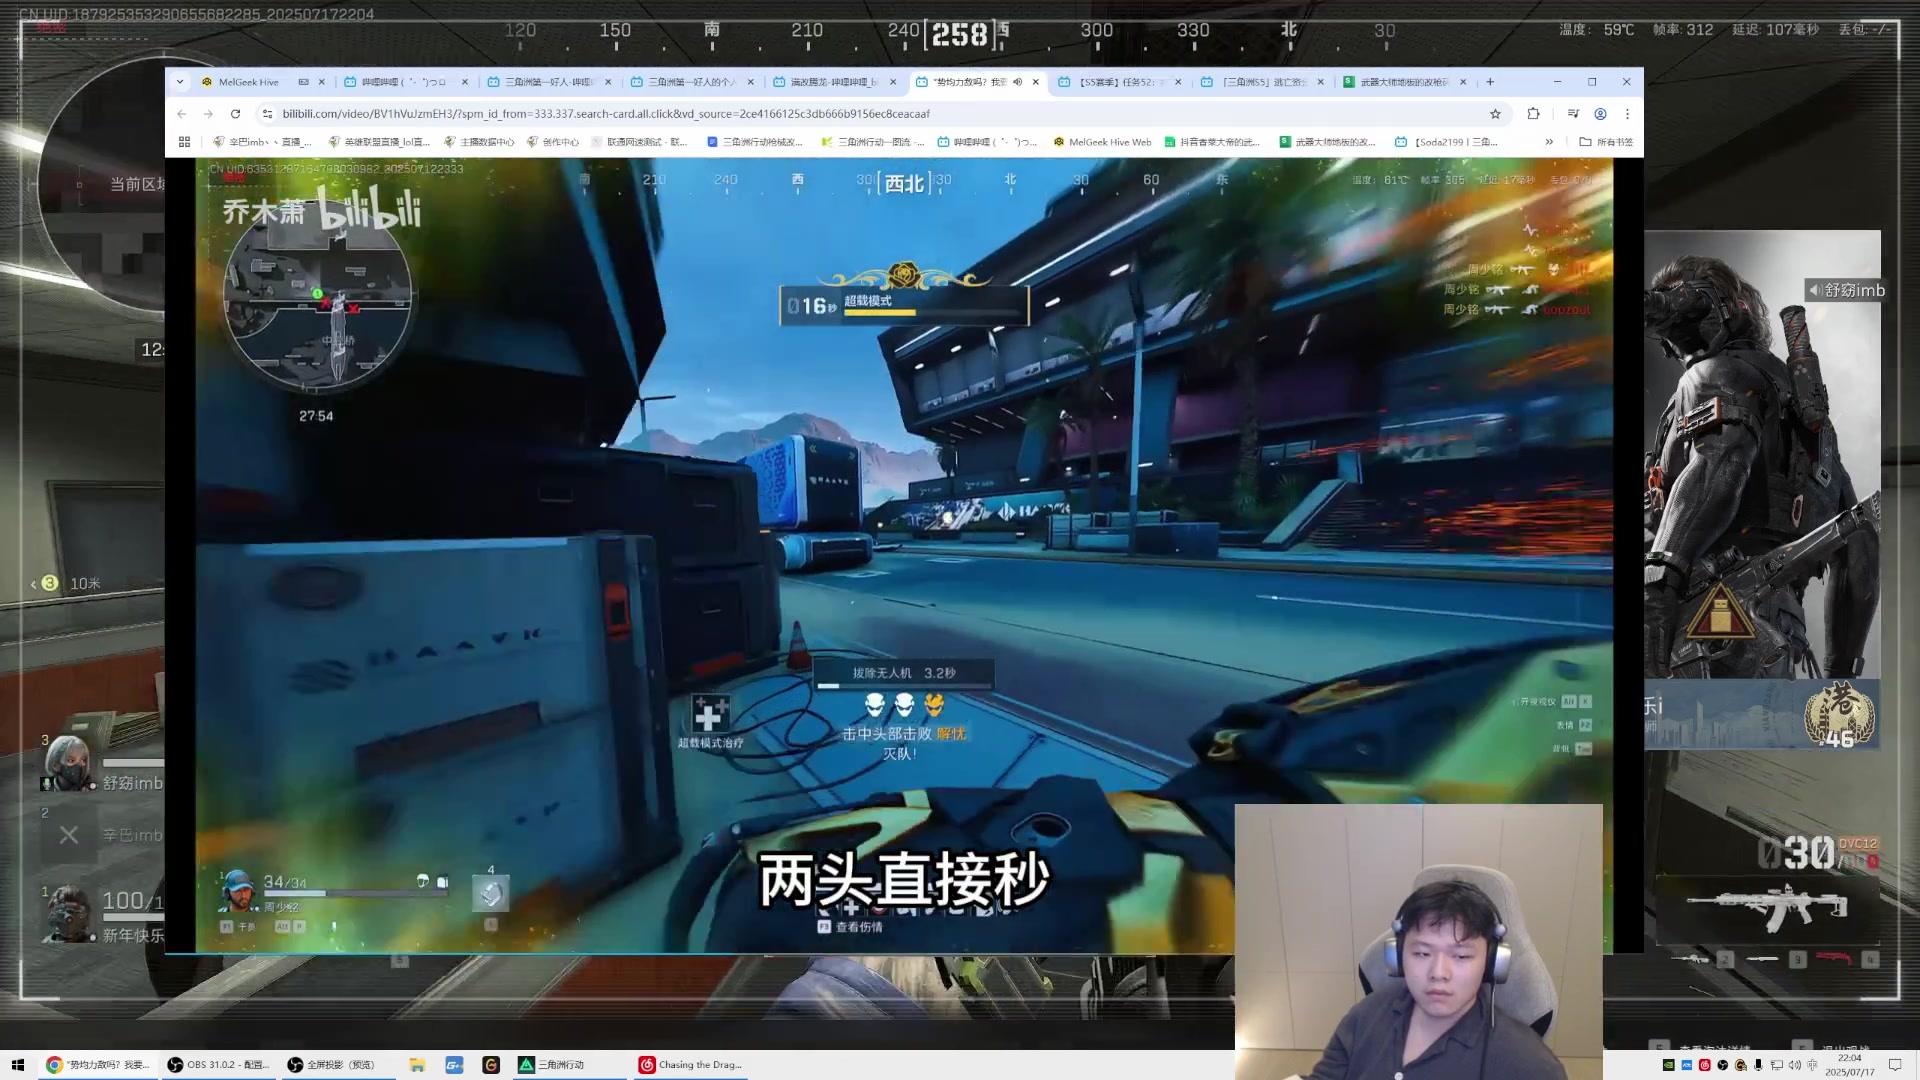Open the 三角洲行动一图流 bookmark
1920x1080 pixels.
(872, 142)
